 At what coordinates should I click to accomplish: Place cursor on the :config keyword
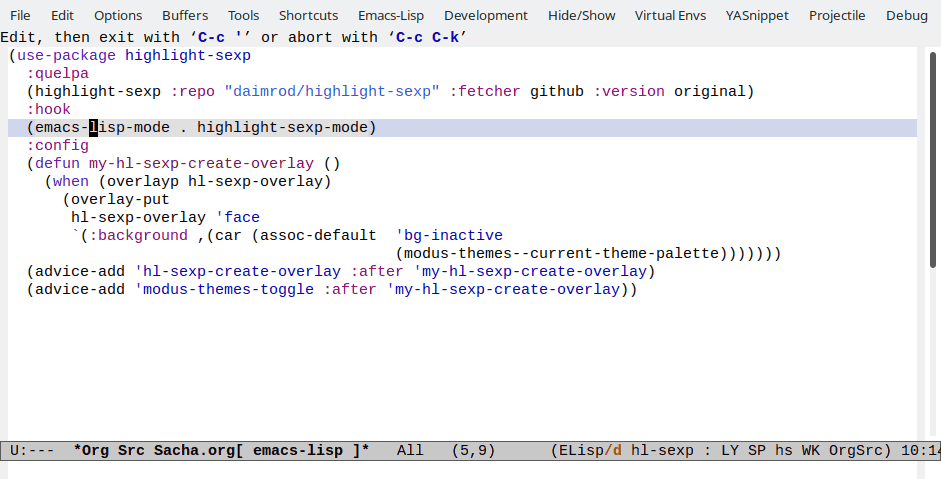(x=57, y=145)
